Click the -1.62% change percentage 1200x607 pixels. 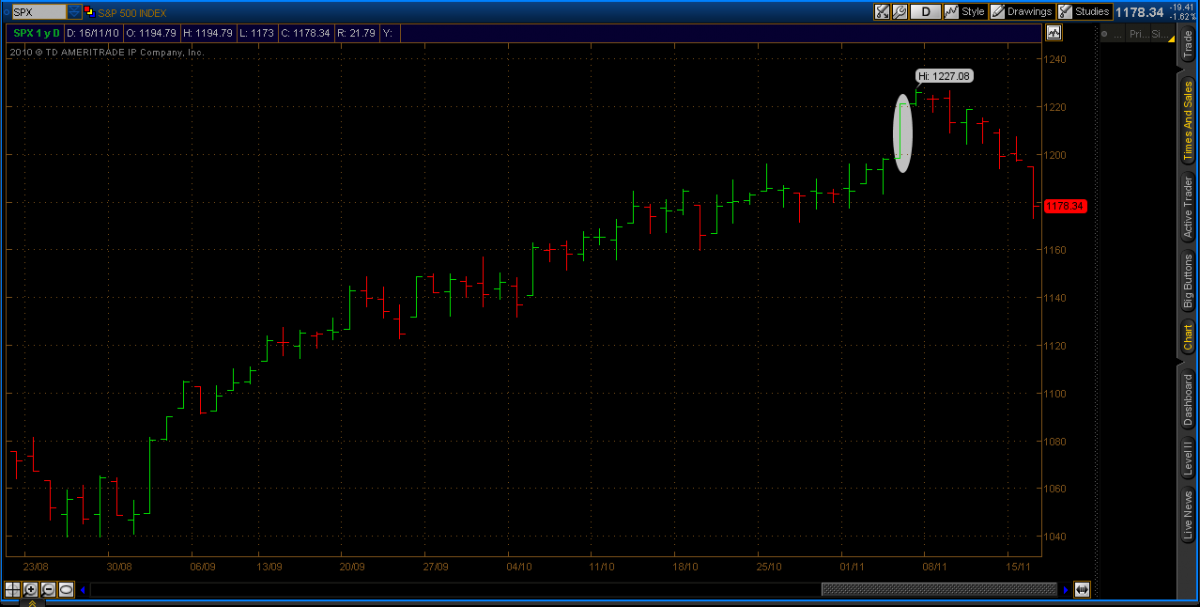coord(1181,17)
